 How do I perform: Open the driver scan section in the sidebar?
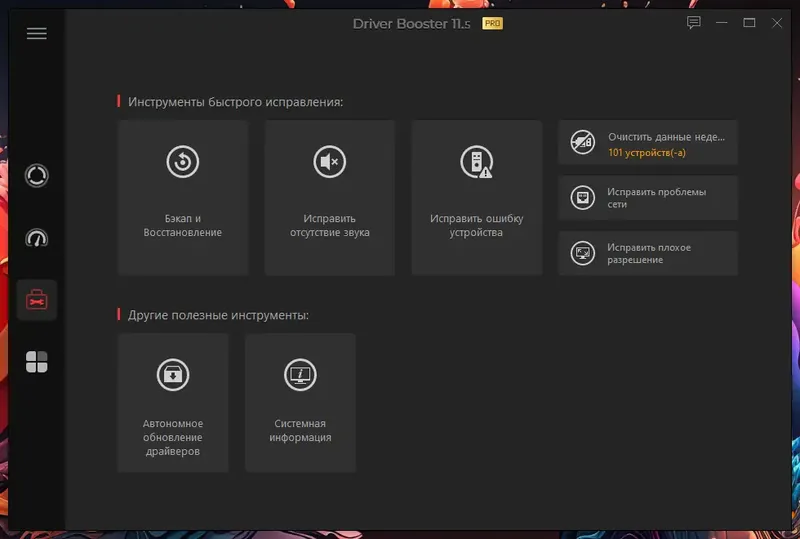(x=36, y=176)
